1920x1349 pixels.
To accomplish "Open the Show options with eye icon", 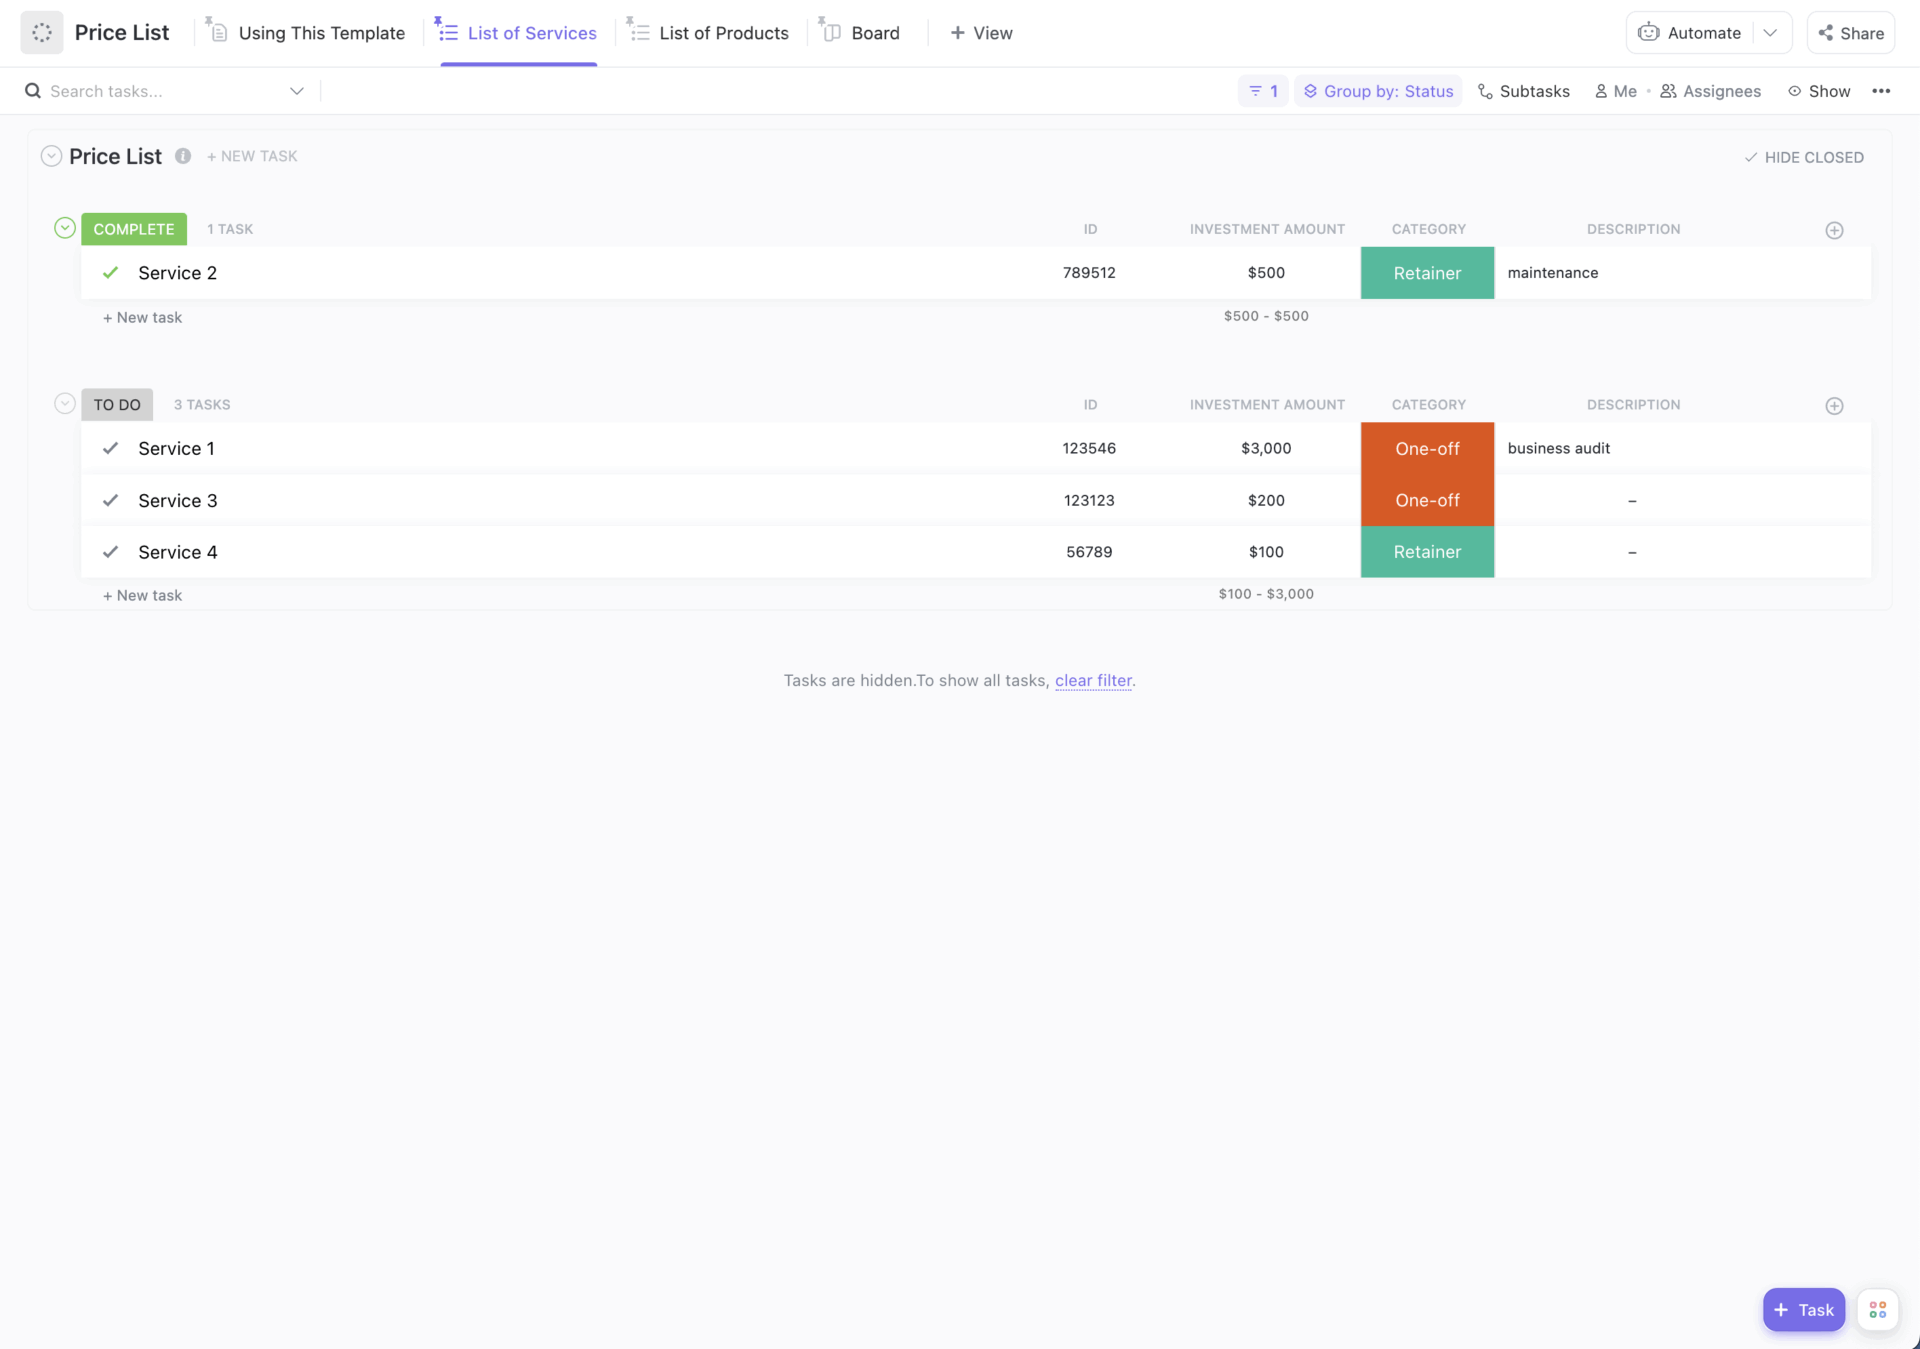I will point(1819,91).
